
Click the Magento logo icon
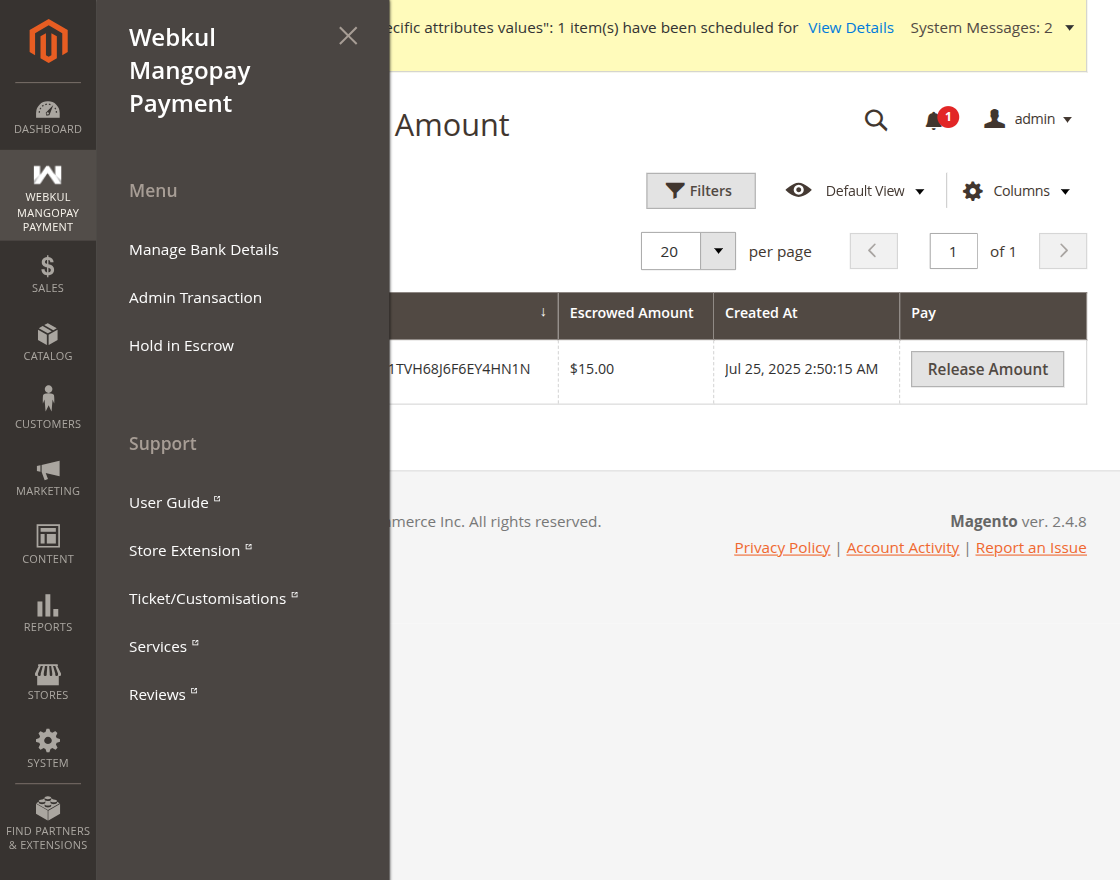48,41
